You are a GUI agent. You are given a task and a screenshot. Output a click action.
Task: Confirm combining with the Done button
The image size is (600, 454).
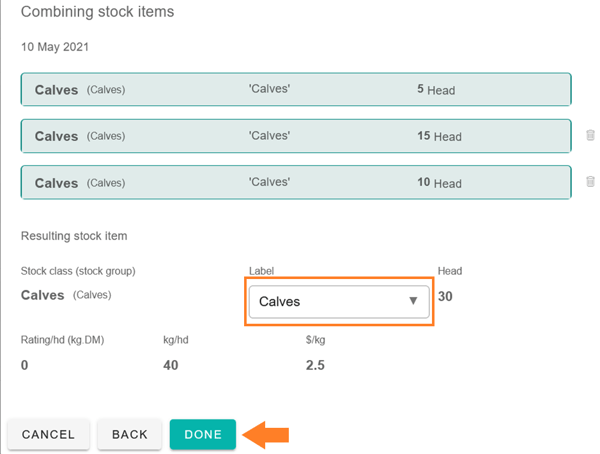tap(203, 434)
